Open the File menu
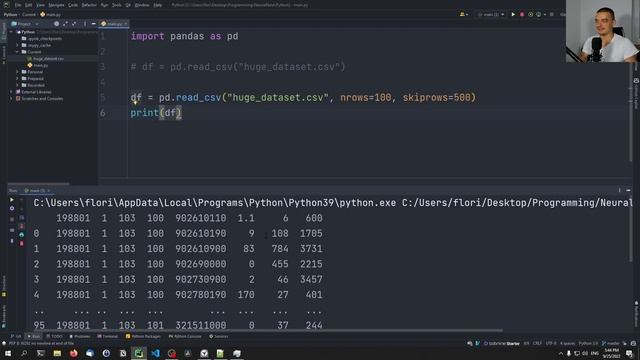The image size is (640, 360). (18, 5)
